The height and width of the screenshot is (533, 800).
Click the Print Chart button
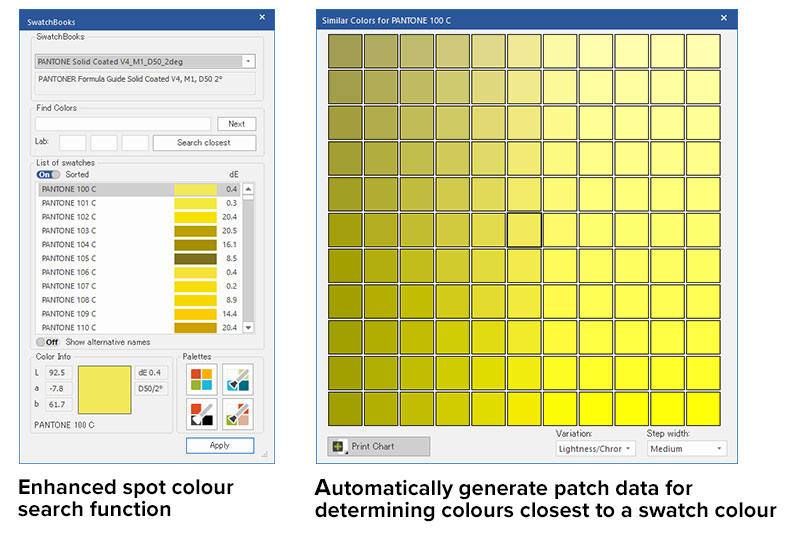379,446
